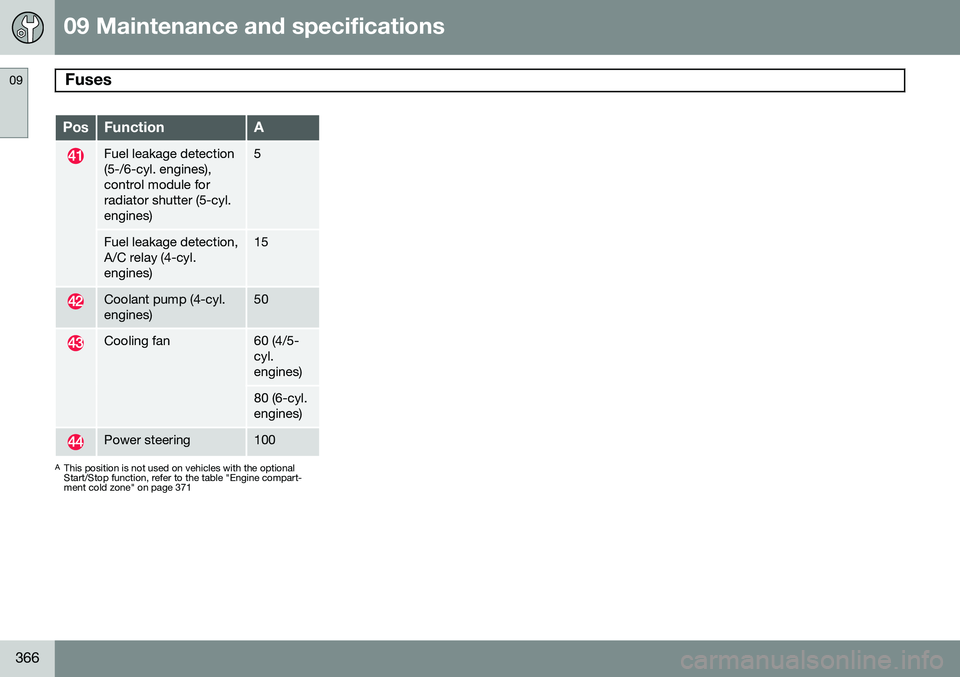The height and width of the screenshot is (677, 960).
Task: Click the red fuse position 41 badge
Action: click(x=75, y=156)
